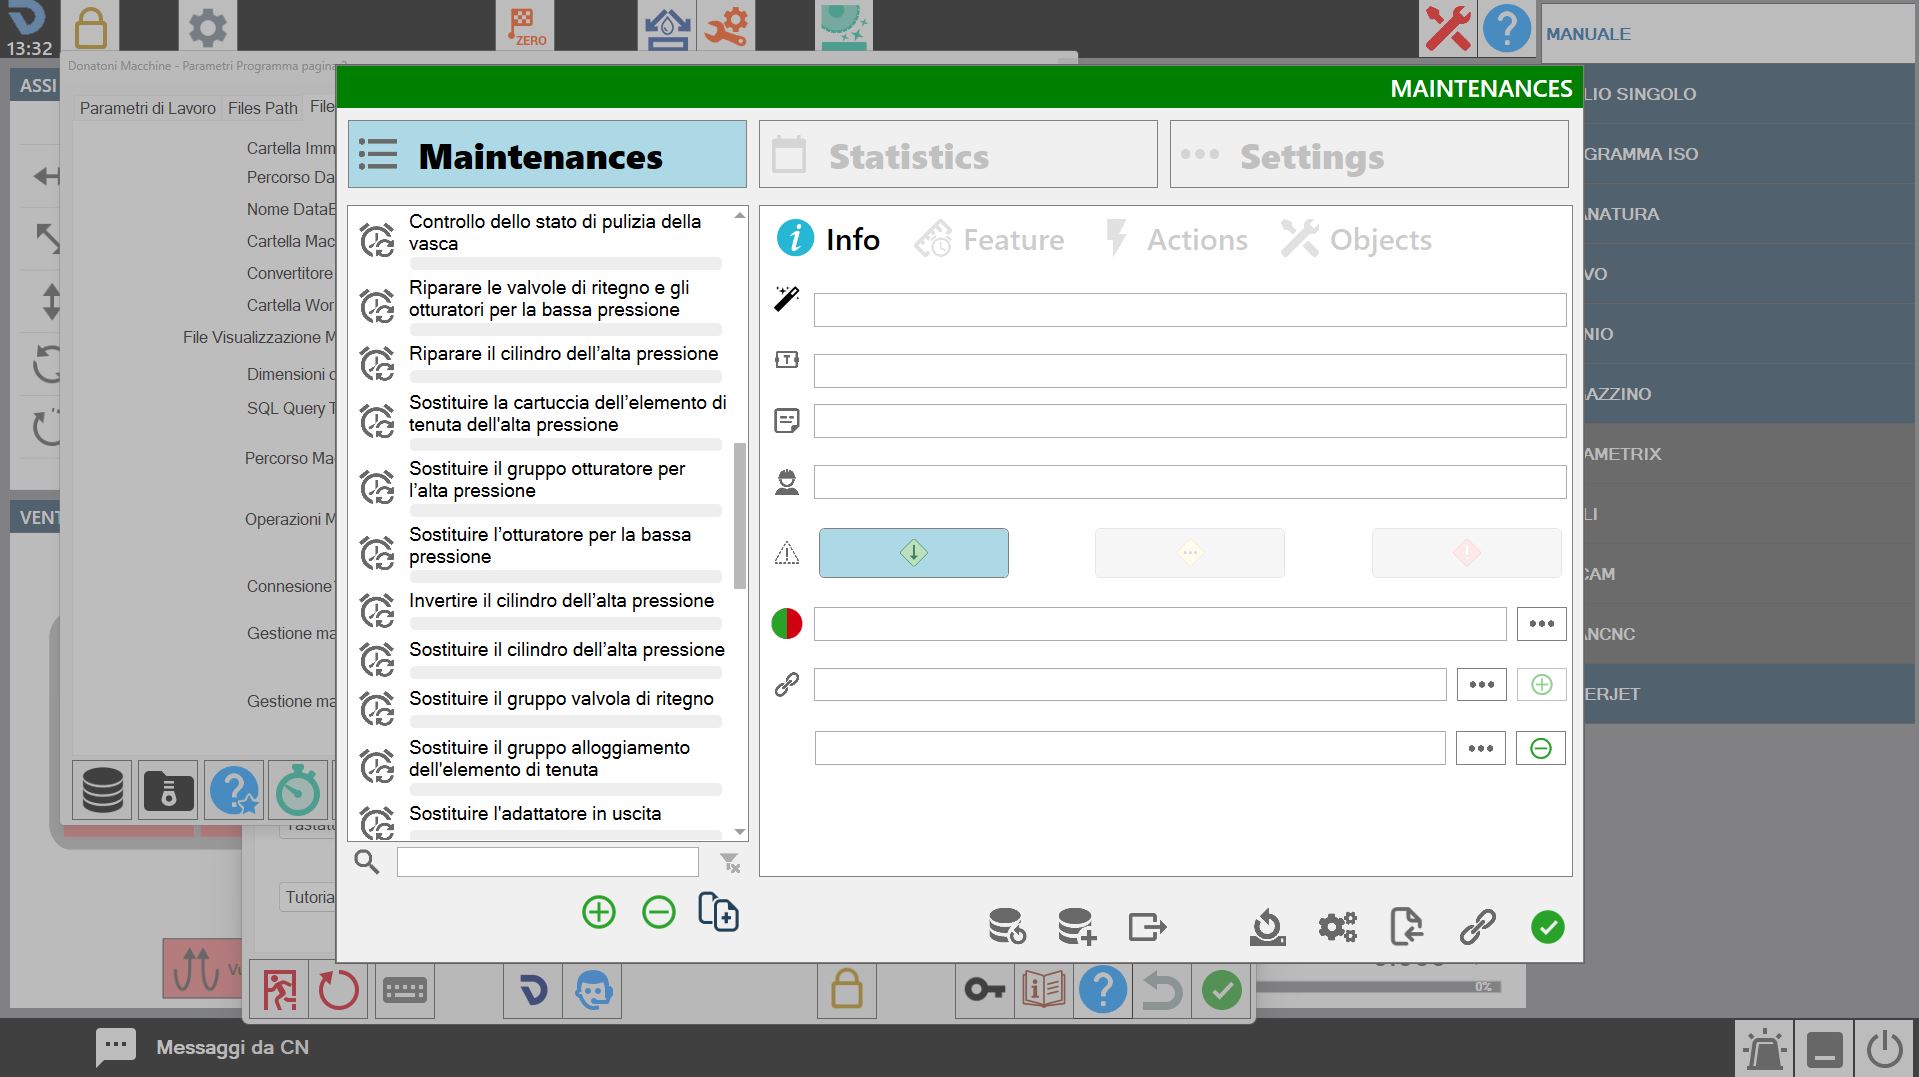The height and width of the screenshot is (1077, 1919).
Task: Duplicate maintenance with copy icon
Action: (718, 912)
